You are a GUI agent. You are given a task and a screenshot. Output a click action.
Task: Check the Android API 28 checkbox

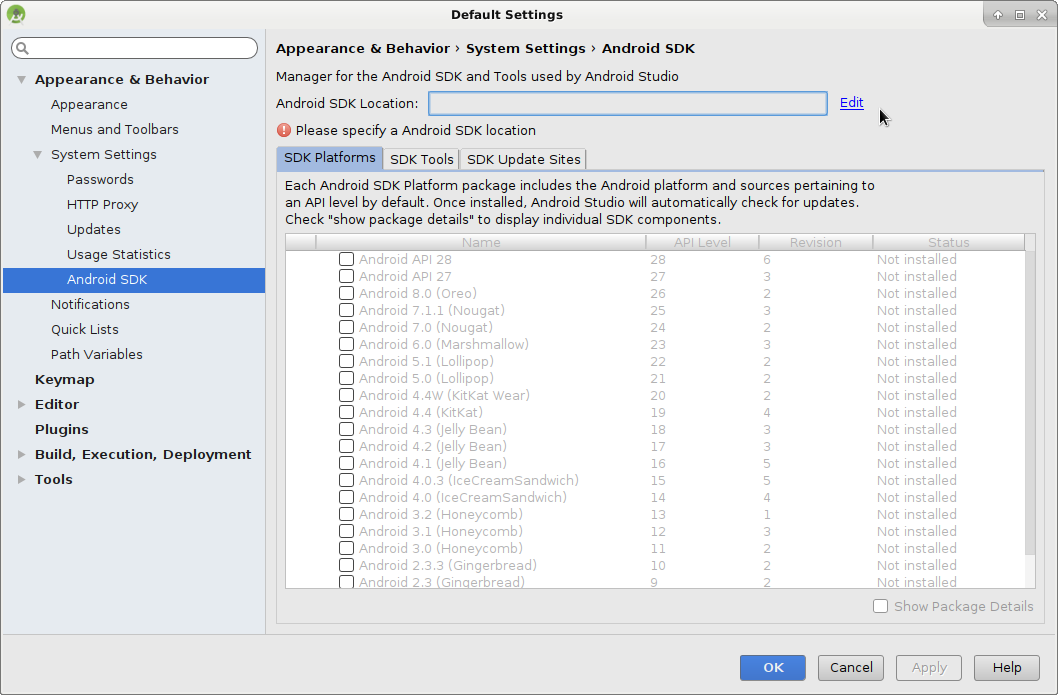coord(346,260)
